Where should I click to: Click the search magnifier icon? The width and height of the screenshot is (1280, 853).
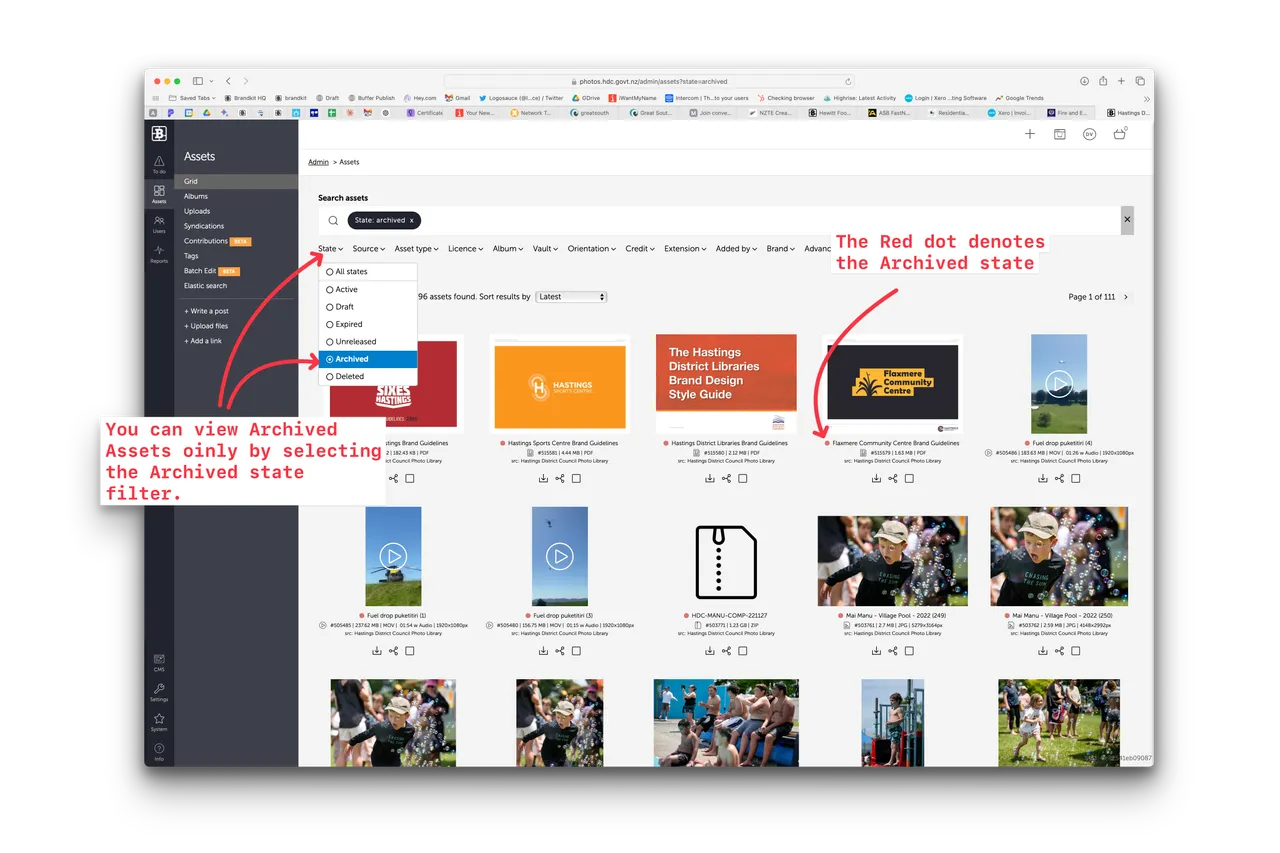333,220
